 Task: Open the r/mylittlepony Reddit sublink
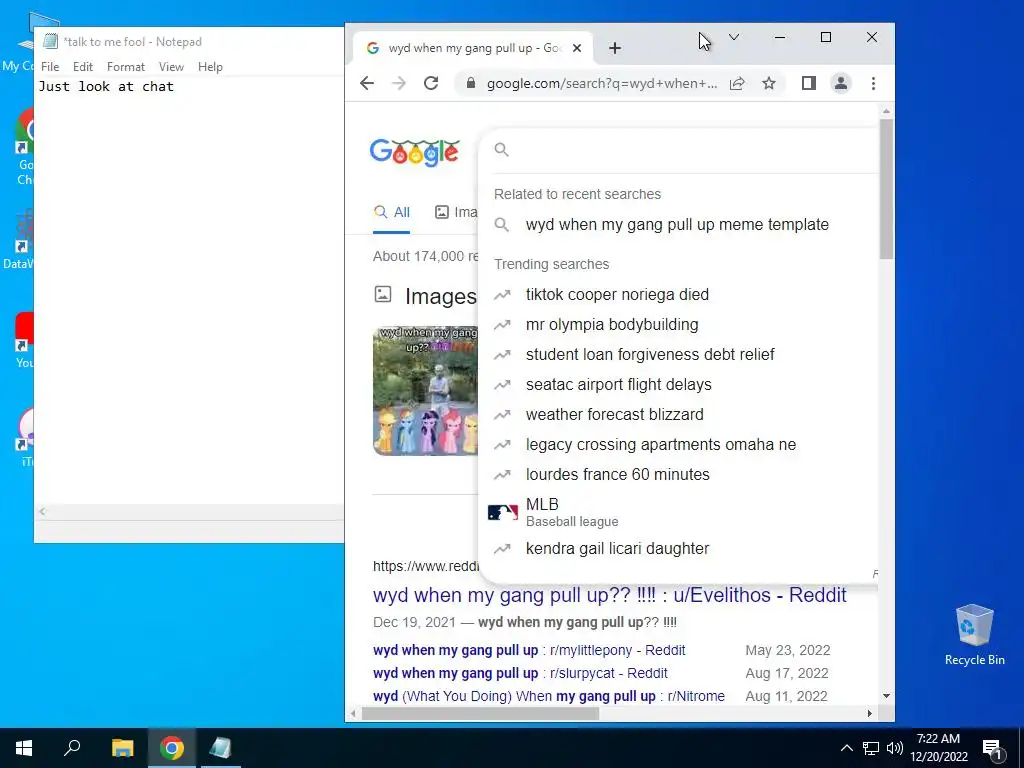tap(529, 650)
